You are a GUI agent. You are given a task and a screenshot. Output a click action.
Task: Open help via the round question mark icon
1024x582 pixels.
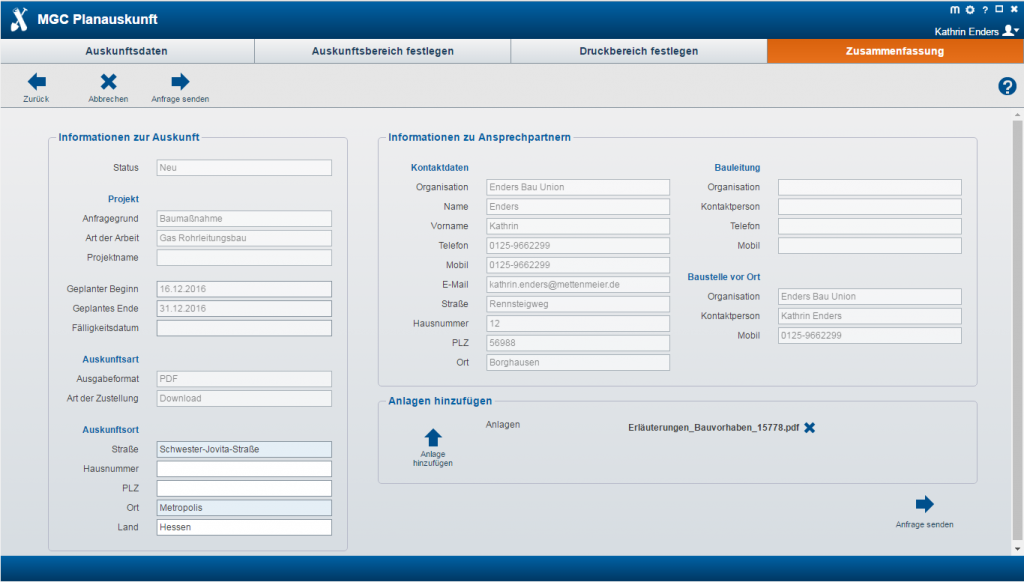click(x=1007, y=86)
